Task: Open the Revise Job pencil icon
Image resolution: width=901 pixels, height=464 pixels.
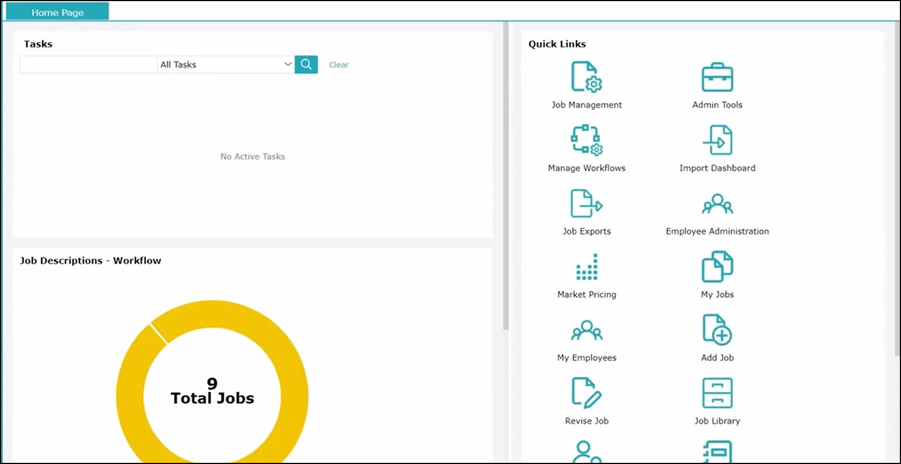Action: [586, 394]
